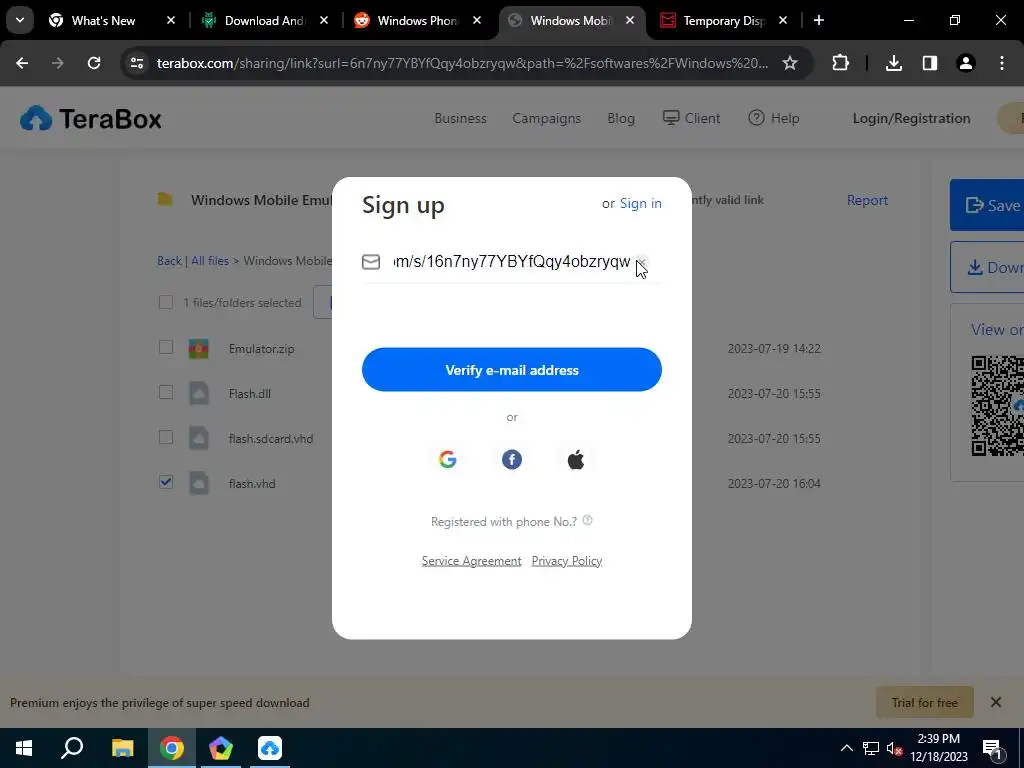The width and height of the screenshot is (1024, 768).
Task: Close the What's New tab
Action: (x=170, y=20)
